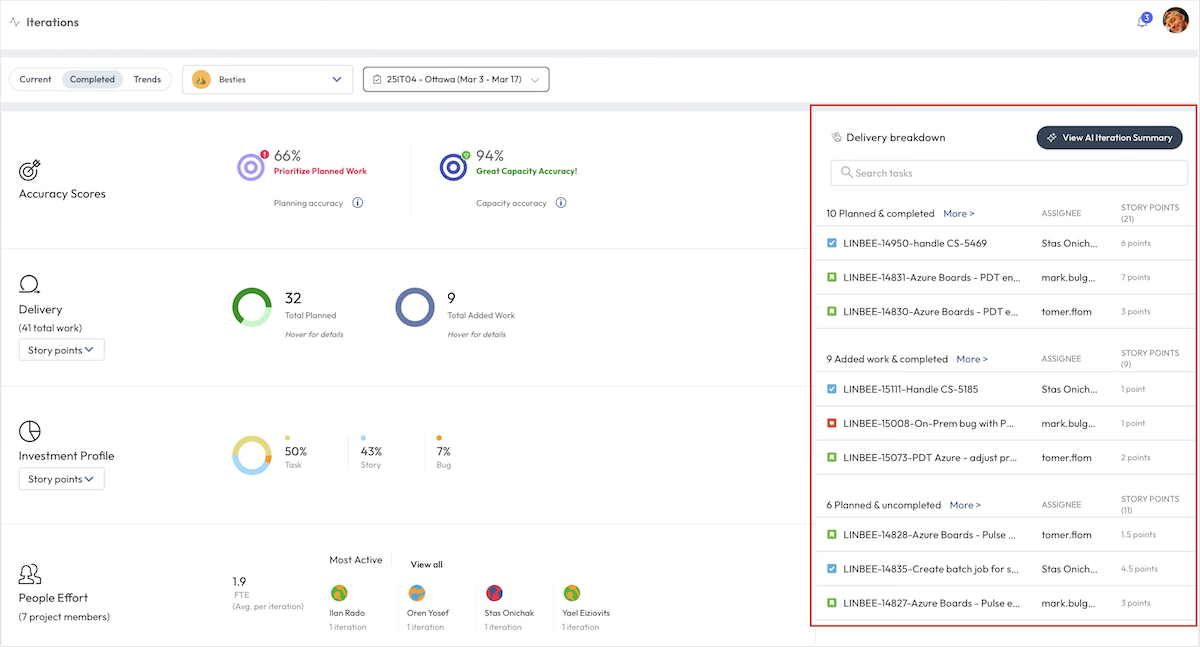1200x647 pixels.
Task: Click the Investment Profile donut chart
Action: pyautogui.click(x=251, y=455)
